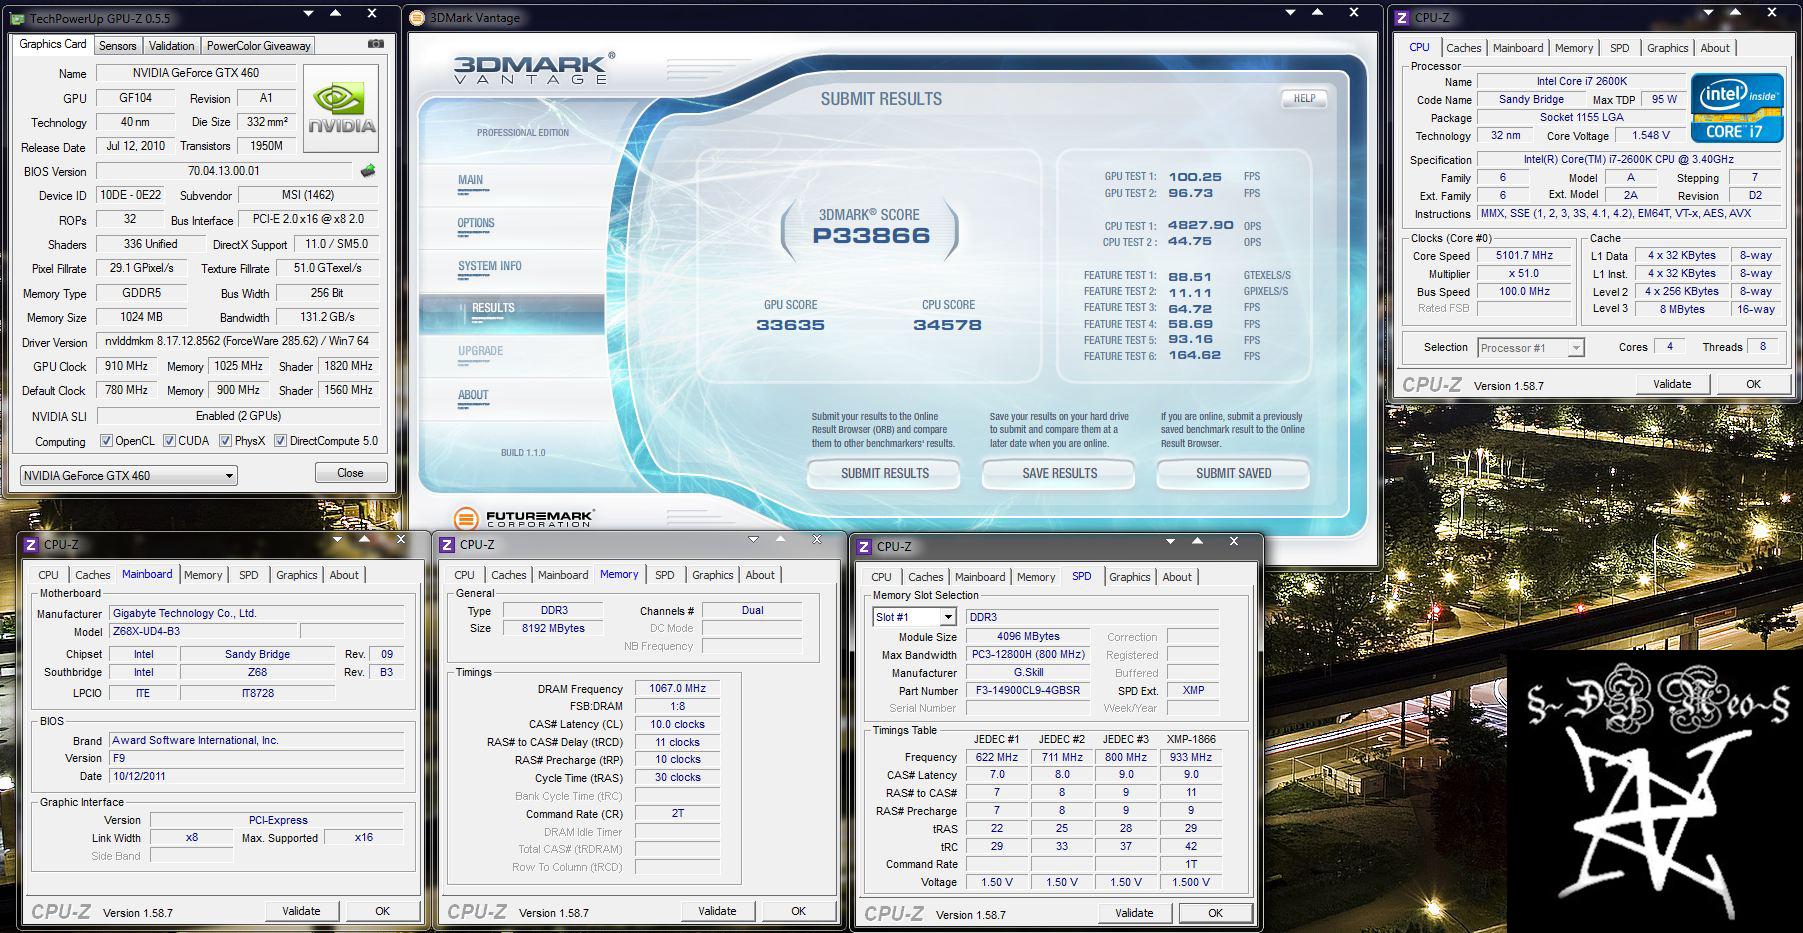Screen dimensions: 1803x933
Task: Click the SUBMIT SAVED button
Action: click(1233, 474)
